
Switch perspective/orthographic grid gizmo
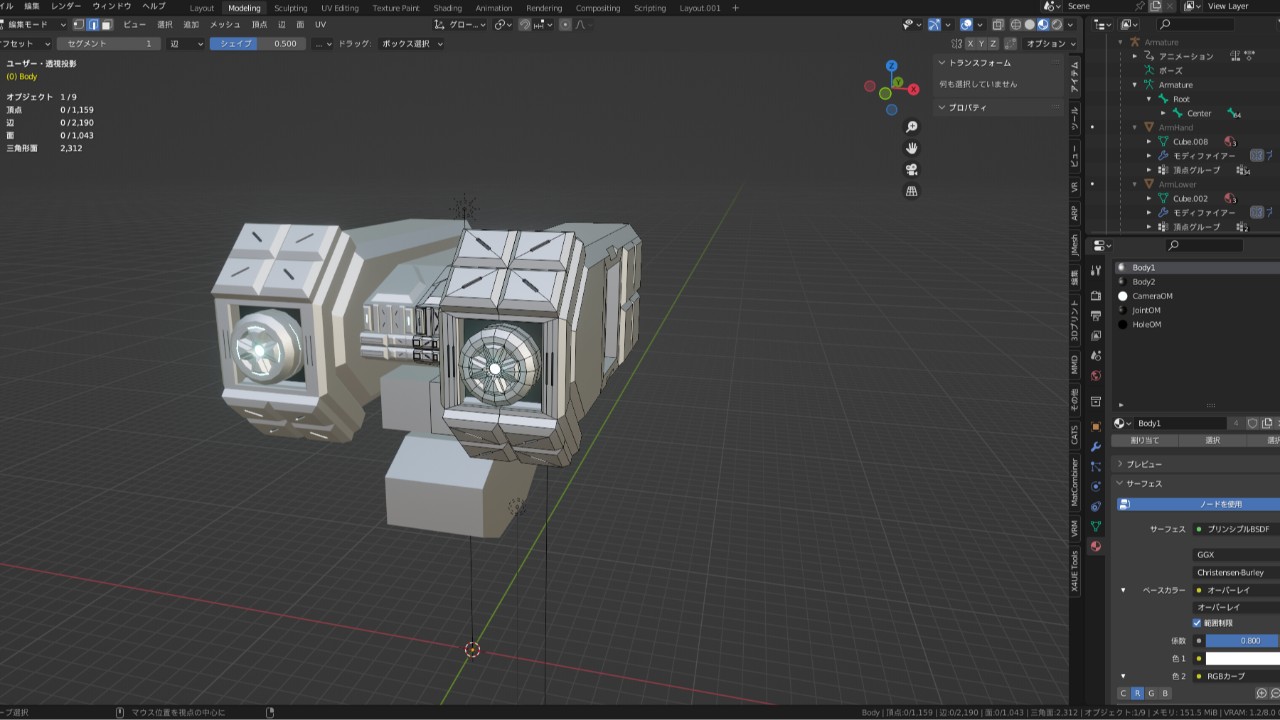click(x=911, y=191)
